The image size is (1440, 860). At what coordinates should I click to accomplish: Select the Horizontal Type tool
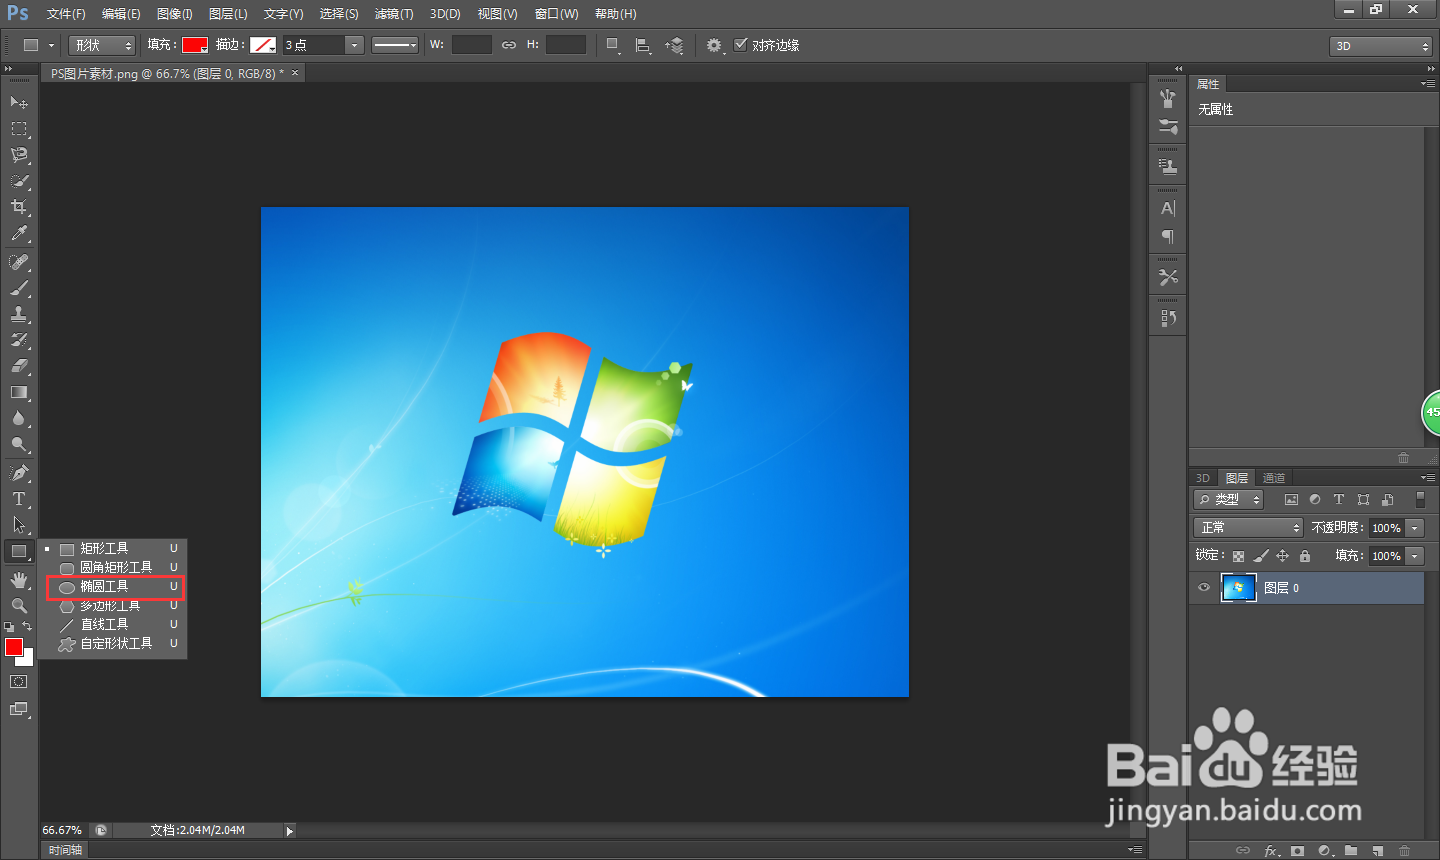tap(19, 499)
